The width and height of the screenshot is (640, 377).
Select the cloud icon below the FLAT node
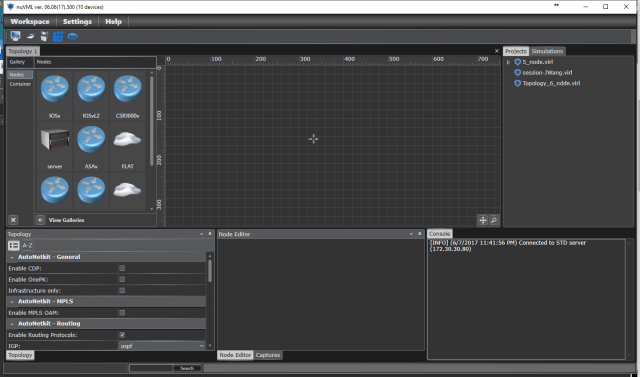pyautogui.click(x=127, y=190)
